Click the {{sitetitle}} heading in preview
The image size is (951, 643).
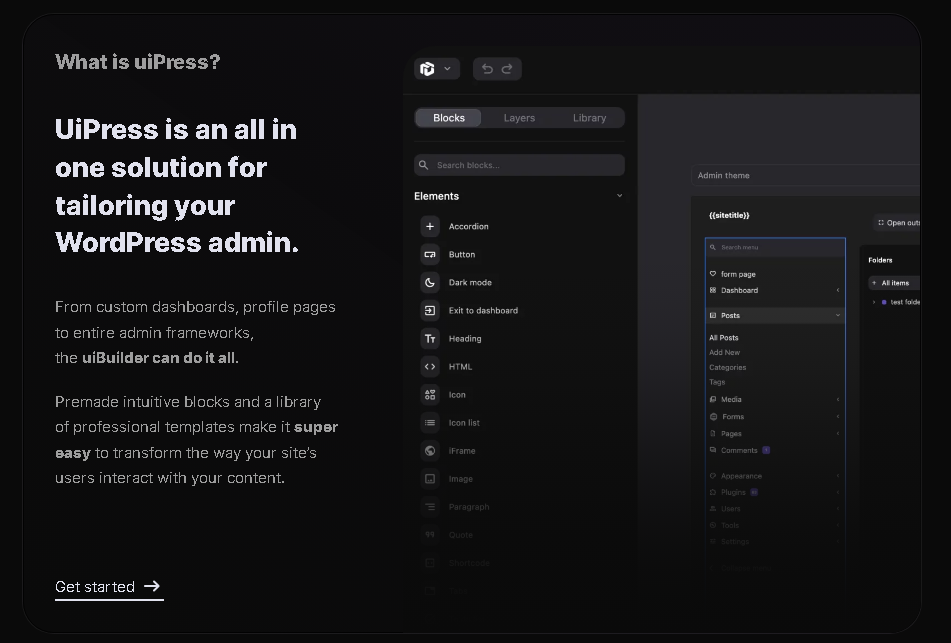[x=729, y=215]
